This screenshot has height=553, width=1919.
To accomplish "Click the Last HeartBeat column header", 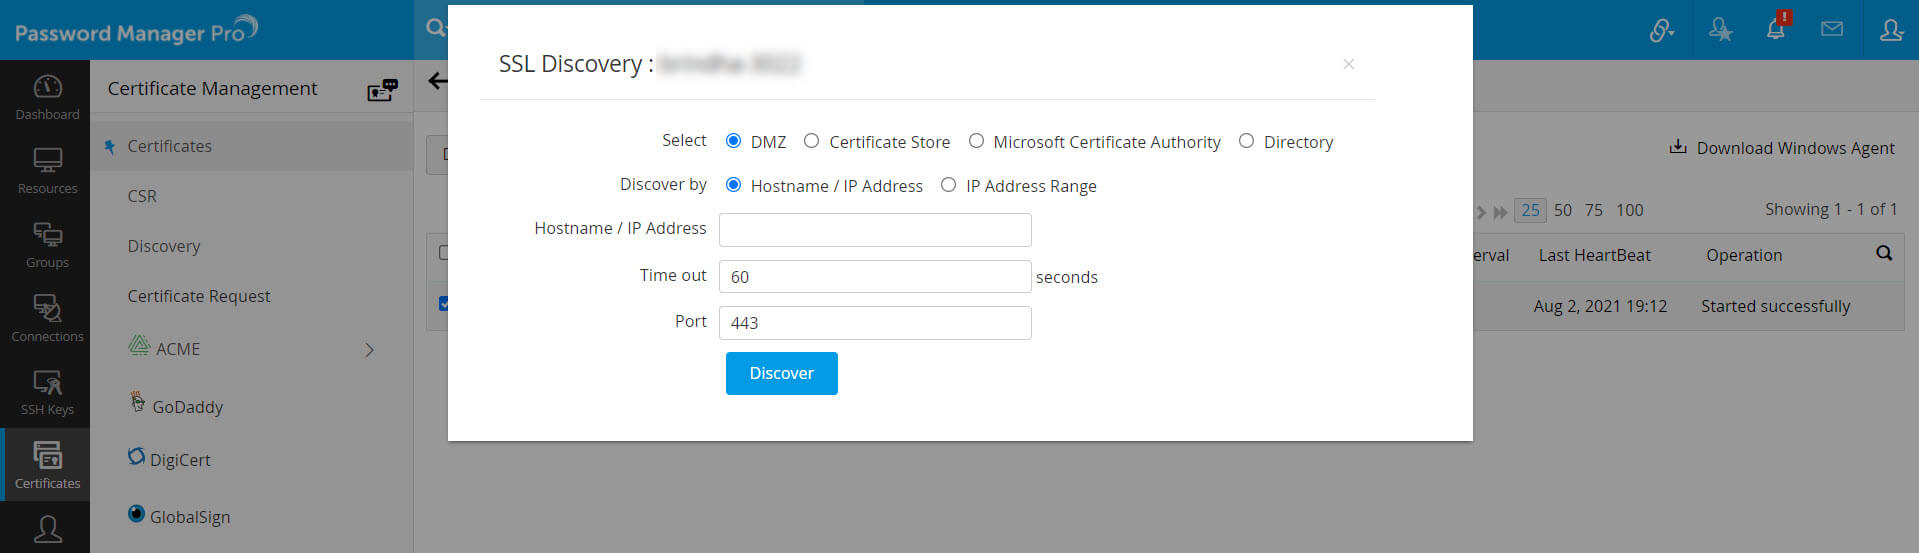I will [1594, 255].
